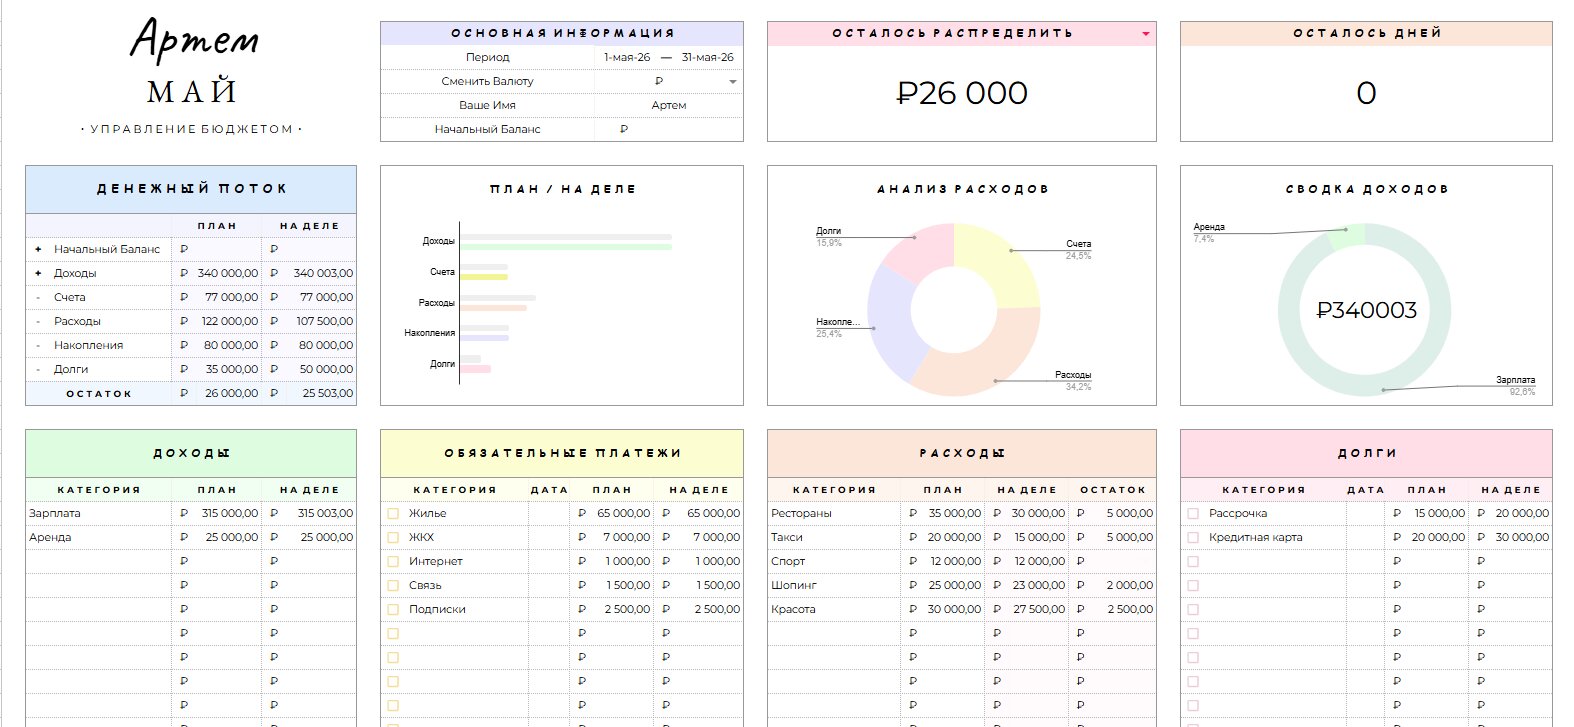
Task: Click the МАЙ month title
Action: (191, 92)
